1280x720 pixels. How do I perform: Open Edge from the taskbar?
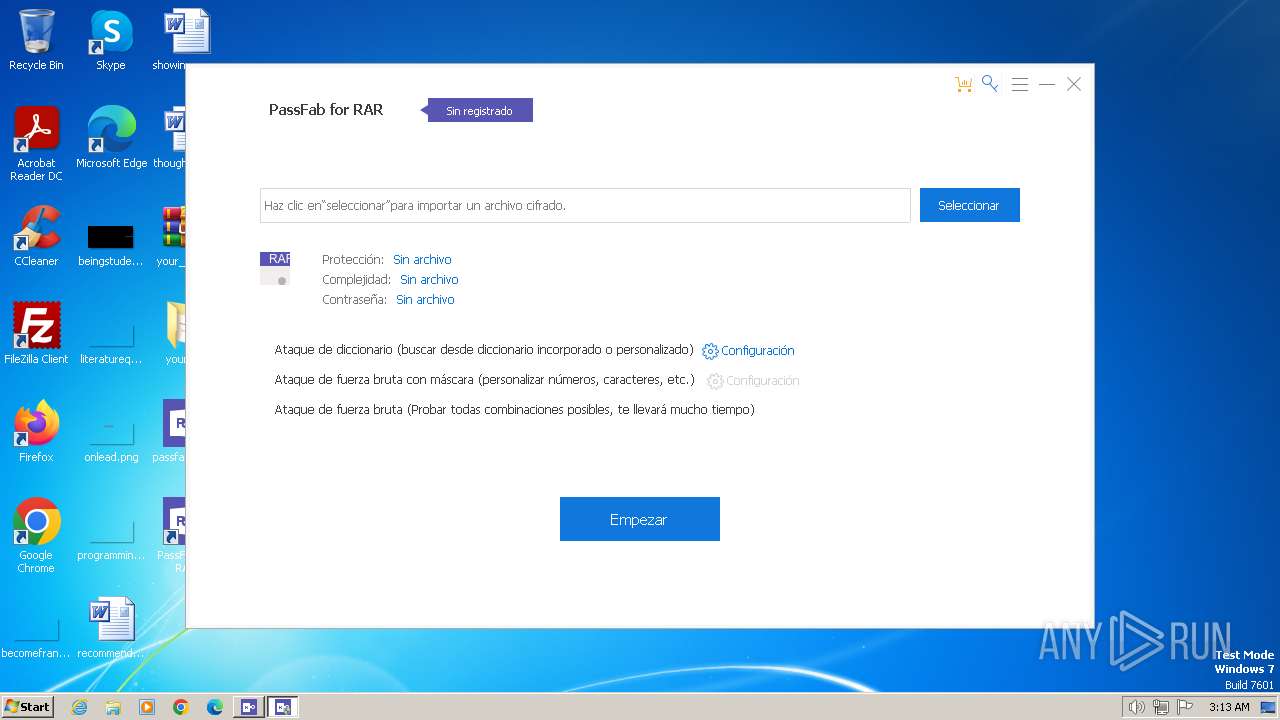coord(215,707)
